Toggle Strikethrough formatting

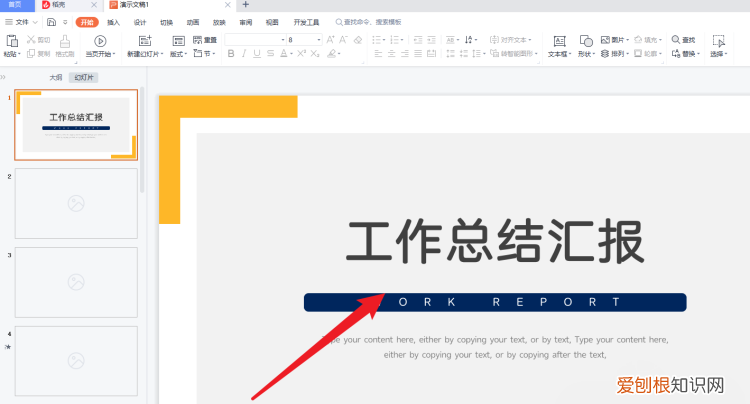(271, 54)
